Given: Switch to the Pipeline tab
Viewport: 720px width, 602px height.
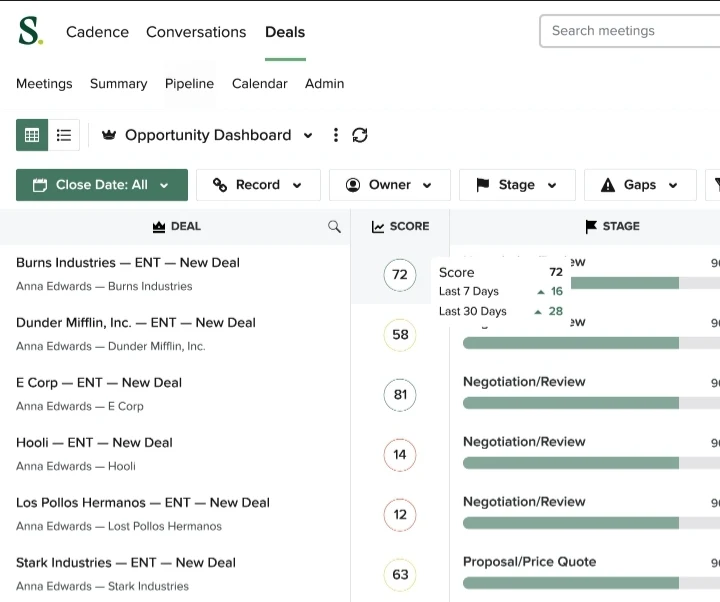Looking at the screenshot, I should pyautogui.click(x=189, y=84).
